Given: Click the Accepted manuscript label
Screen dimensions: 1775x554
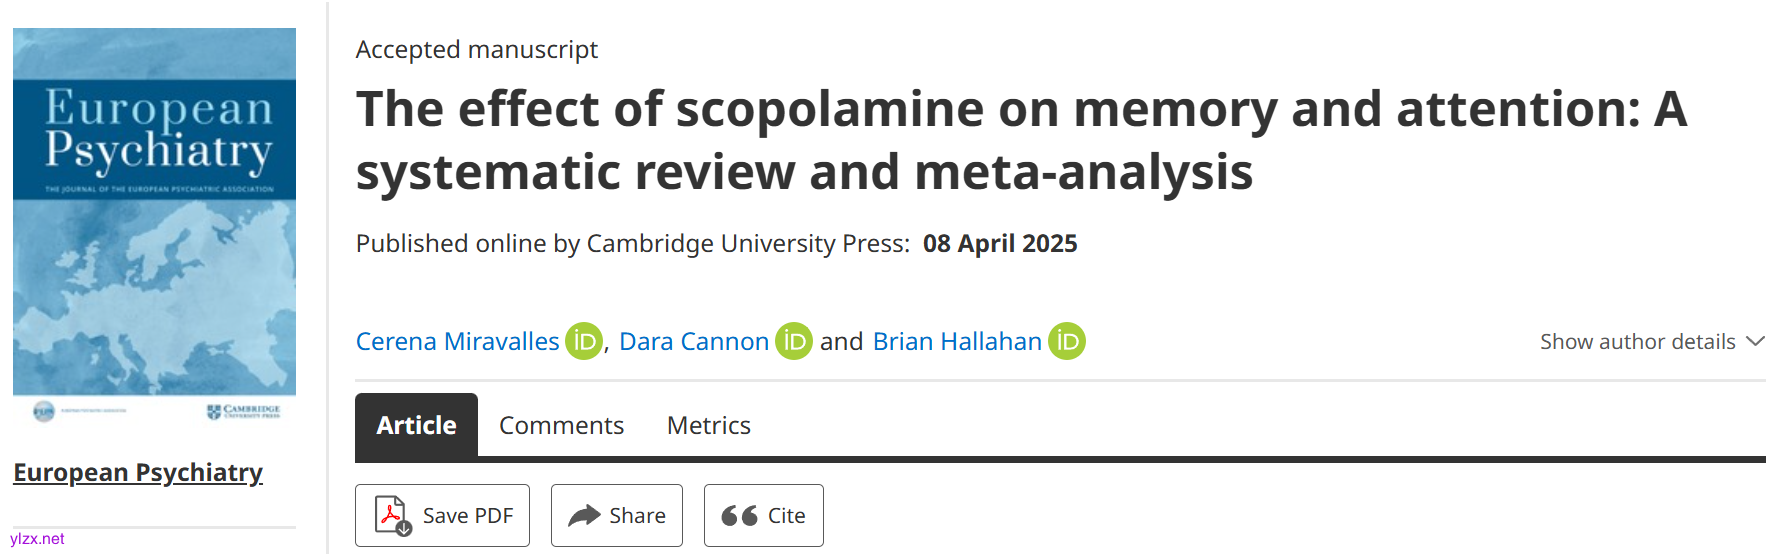Looking at the screenshot, I should [x=476, y=50].
